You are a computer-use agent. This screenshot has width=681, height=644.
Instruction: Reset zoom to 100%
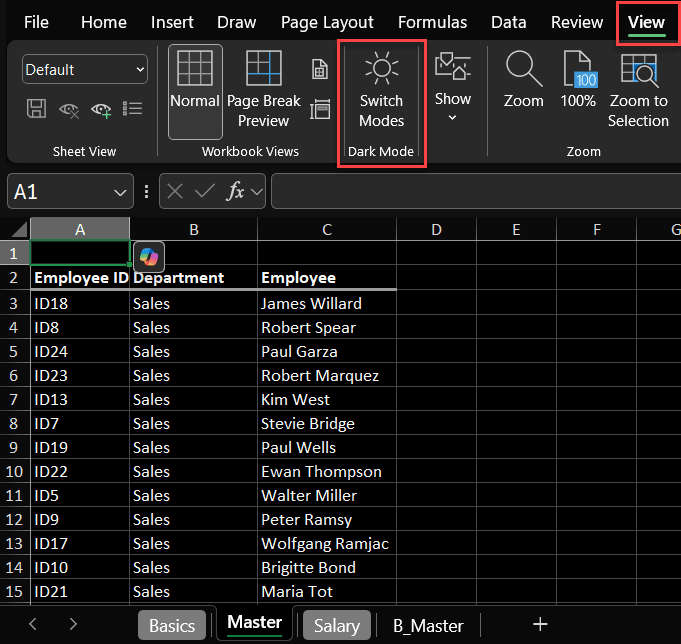[578, 79]
